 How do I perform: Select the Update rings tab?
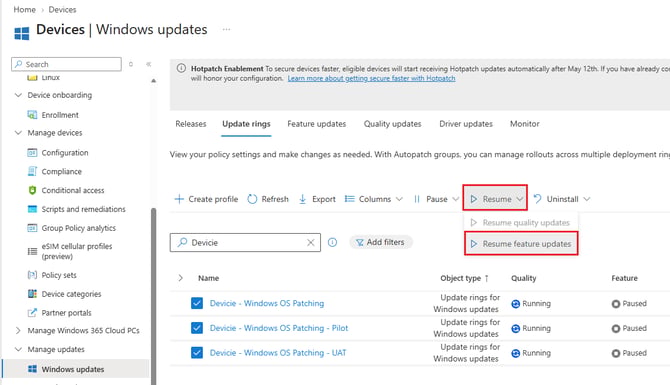click(246, 124)
